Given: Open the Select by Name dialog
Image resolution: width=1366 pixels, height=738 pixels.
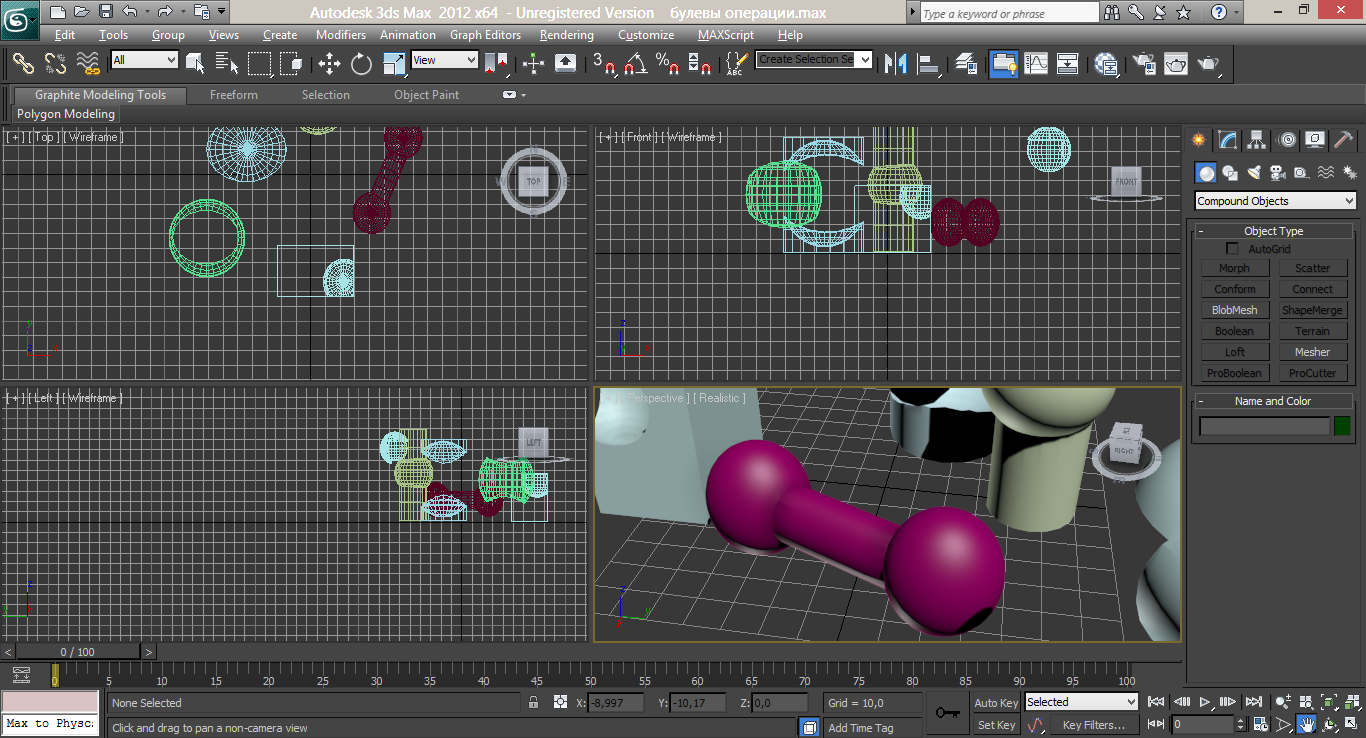Looking at the screenshot, I should [x=227, y=64].
